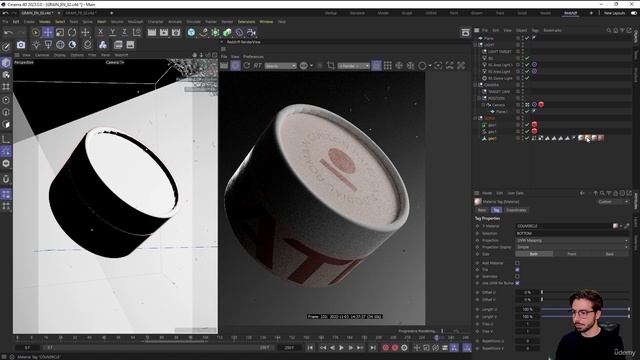
Task: Open the Select menu in the menu bar
Action: [x=60, y=22]
